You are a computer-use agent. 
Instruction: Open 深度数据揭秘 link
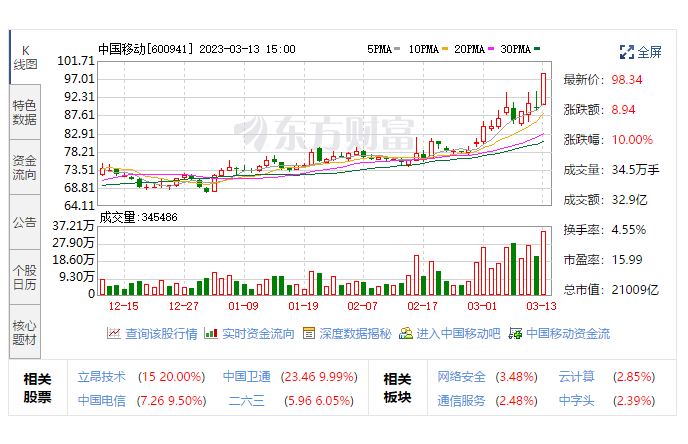tap(355, 334)
